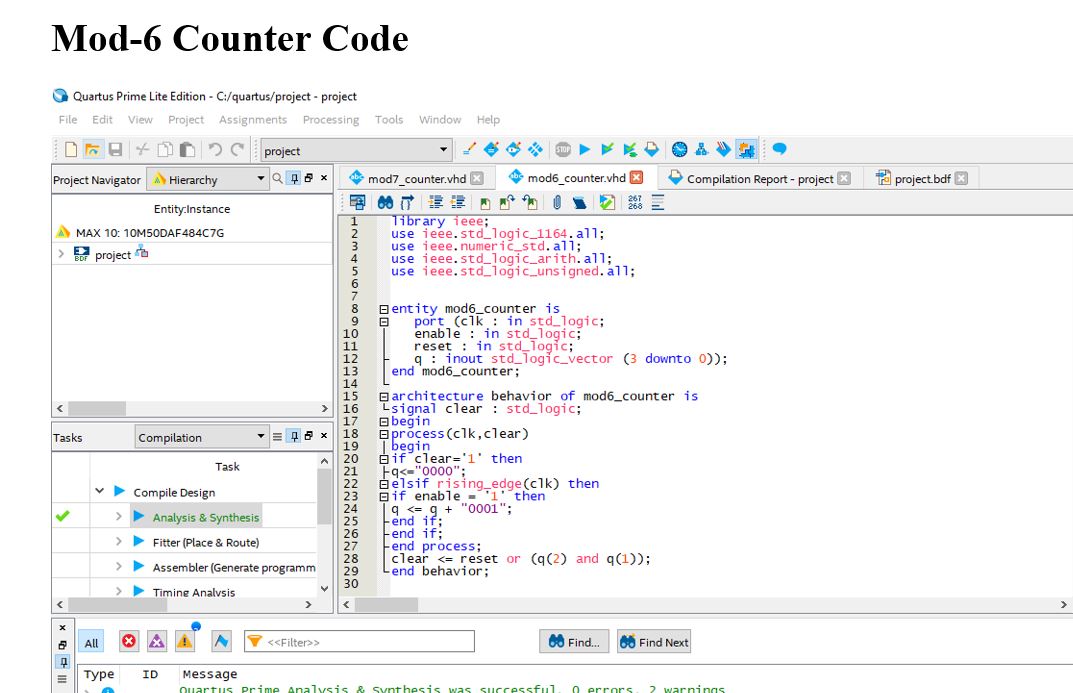
Task: Select the Find binoculars icon in editor toolbar
Action: point(386,201)
